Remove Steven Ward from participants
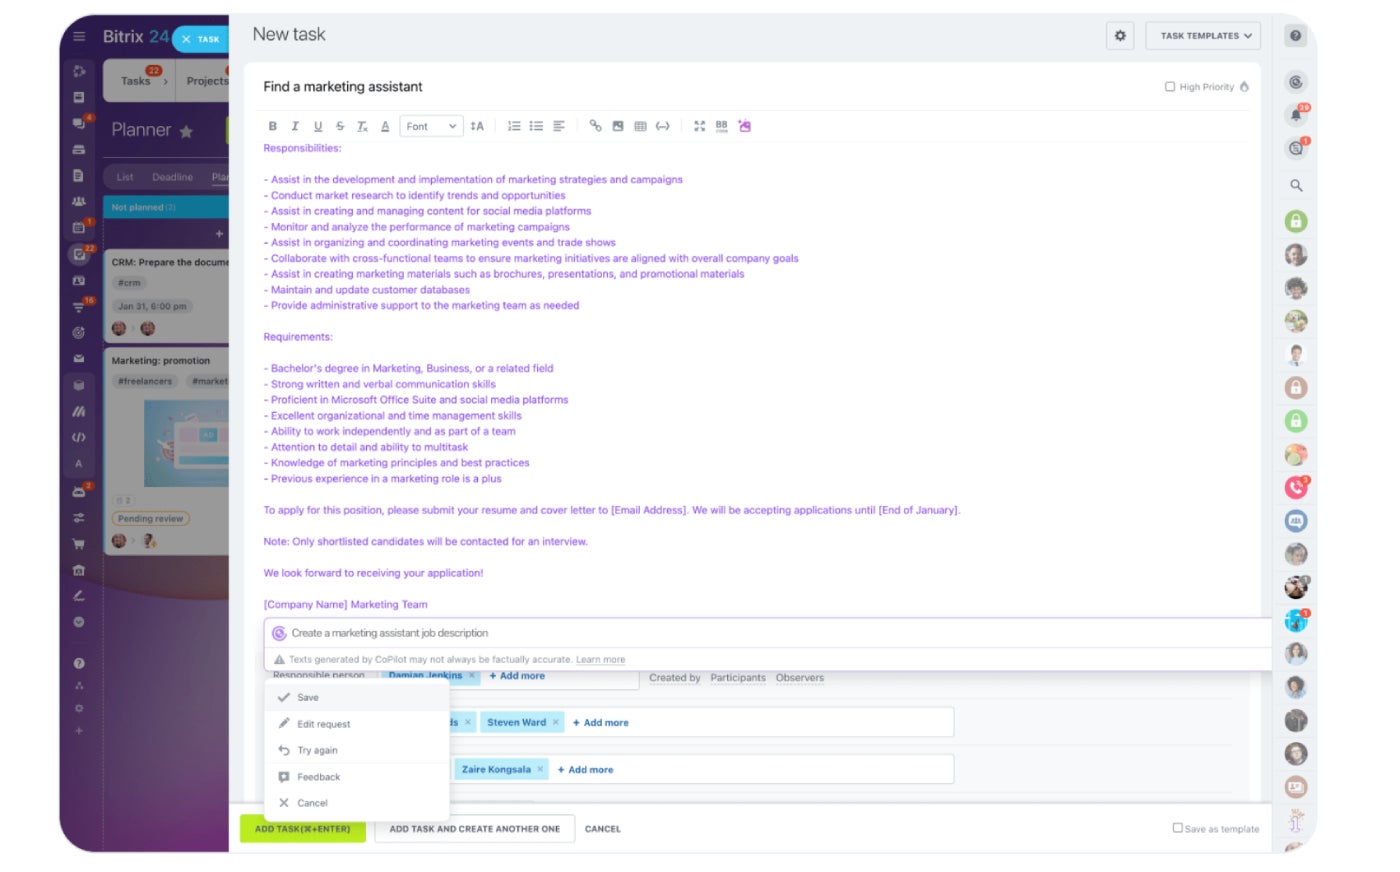Image resolution: width=1400 pixels, height=872 pixels. [x=556, y=722]
